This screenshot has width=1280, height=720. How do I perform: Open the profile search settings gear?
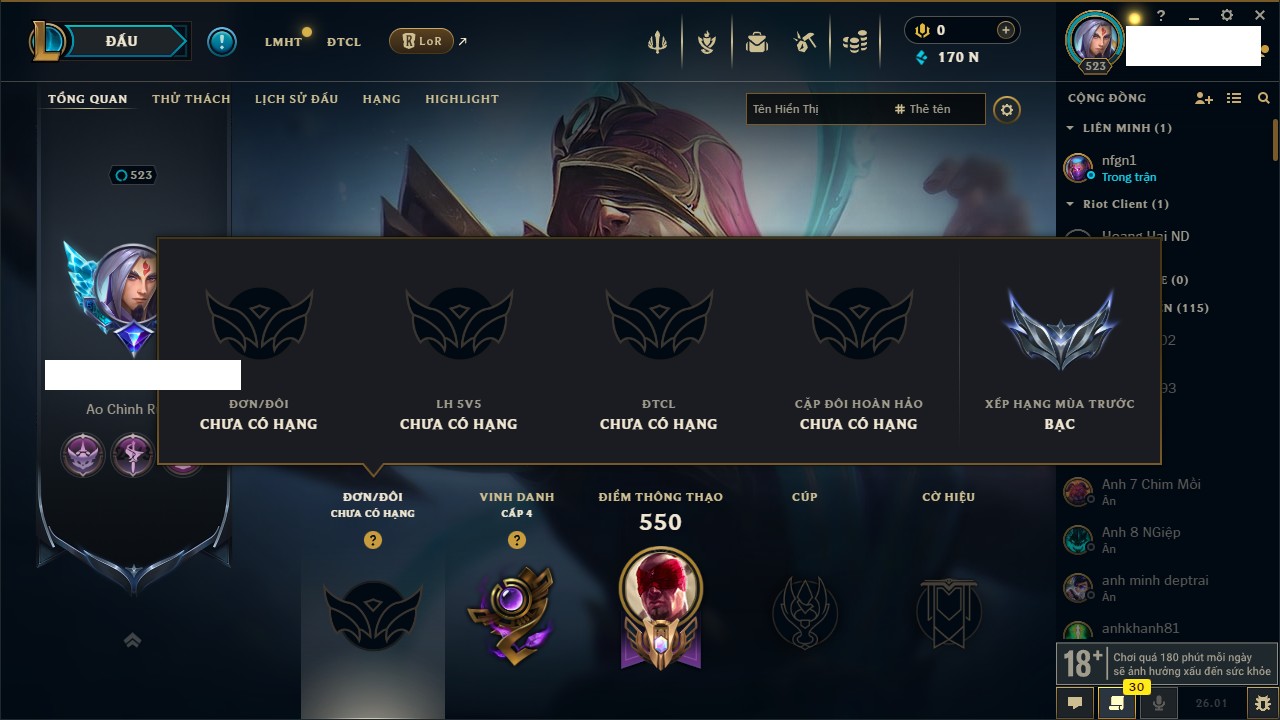tap(1007, 109)
